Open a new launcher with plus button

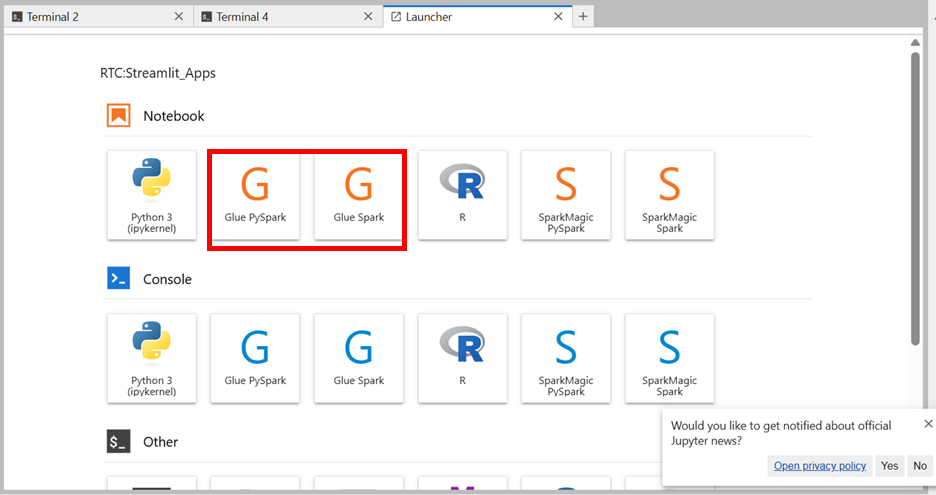pos(583,17)
